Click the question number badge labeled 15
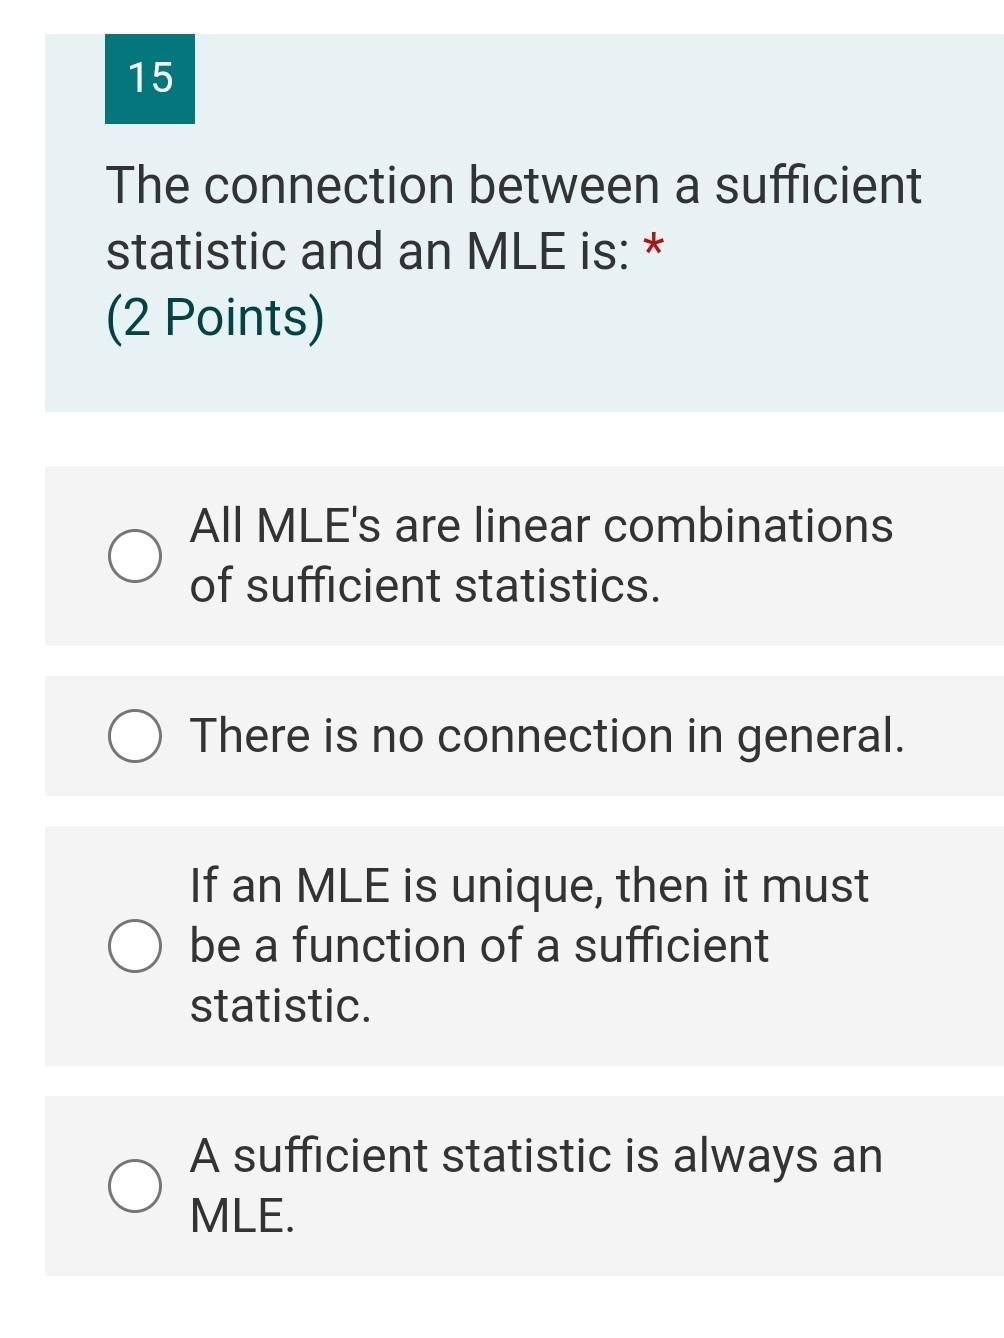The height and width of the screenshot is (1338, 1004). click(149, 77)
